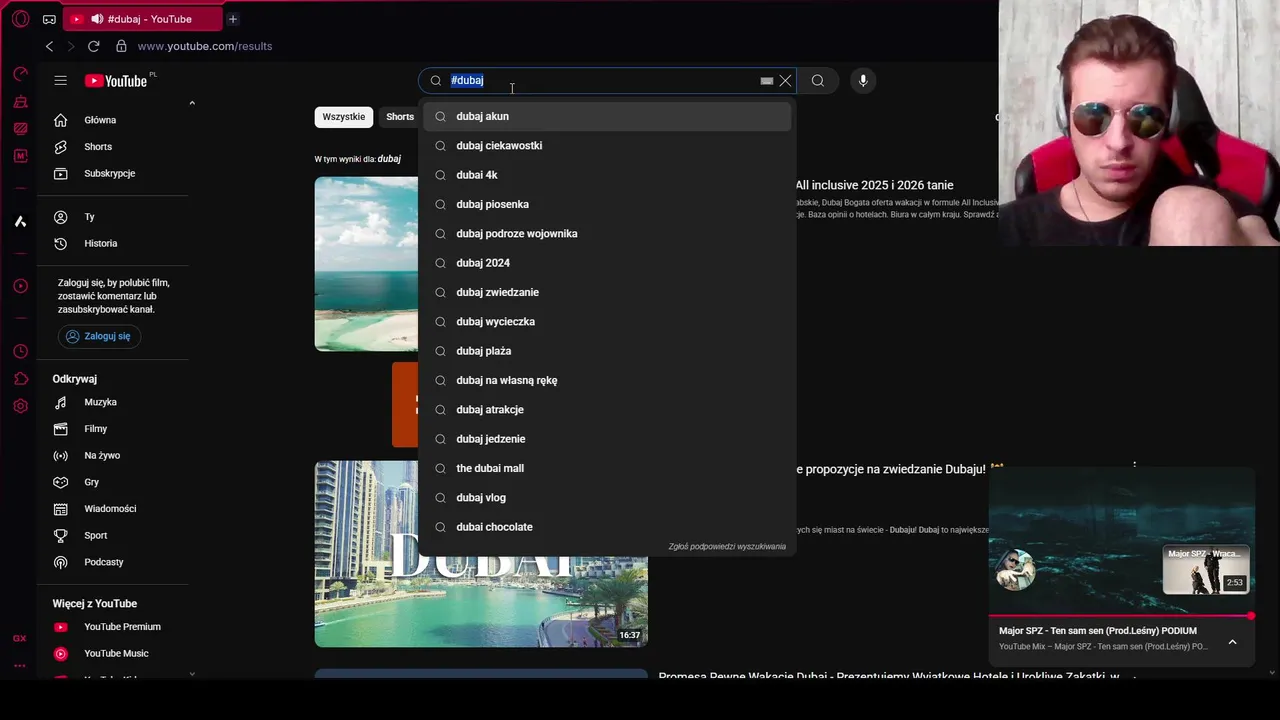Go to YouTube home via logo
This screenshot has height=720, width=1280.
116,81
